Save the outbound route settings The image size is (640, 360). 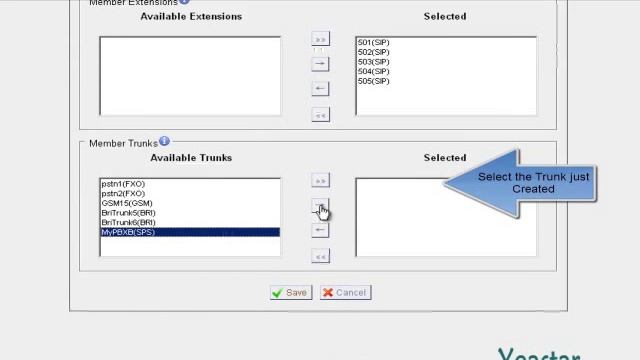[291, 293]
